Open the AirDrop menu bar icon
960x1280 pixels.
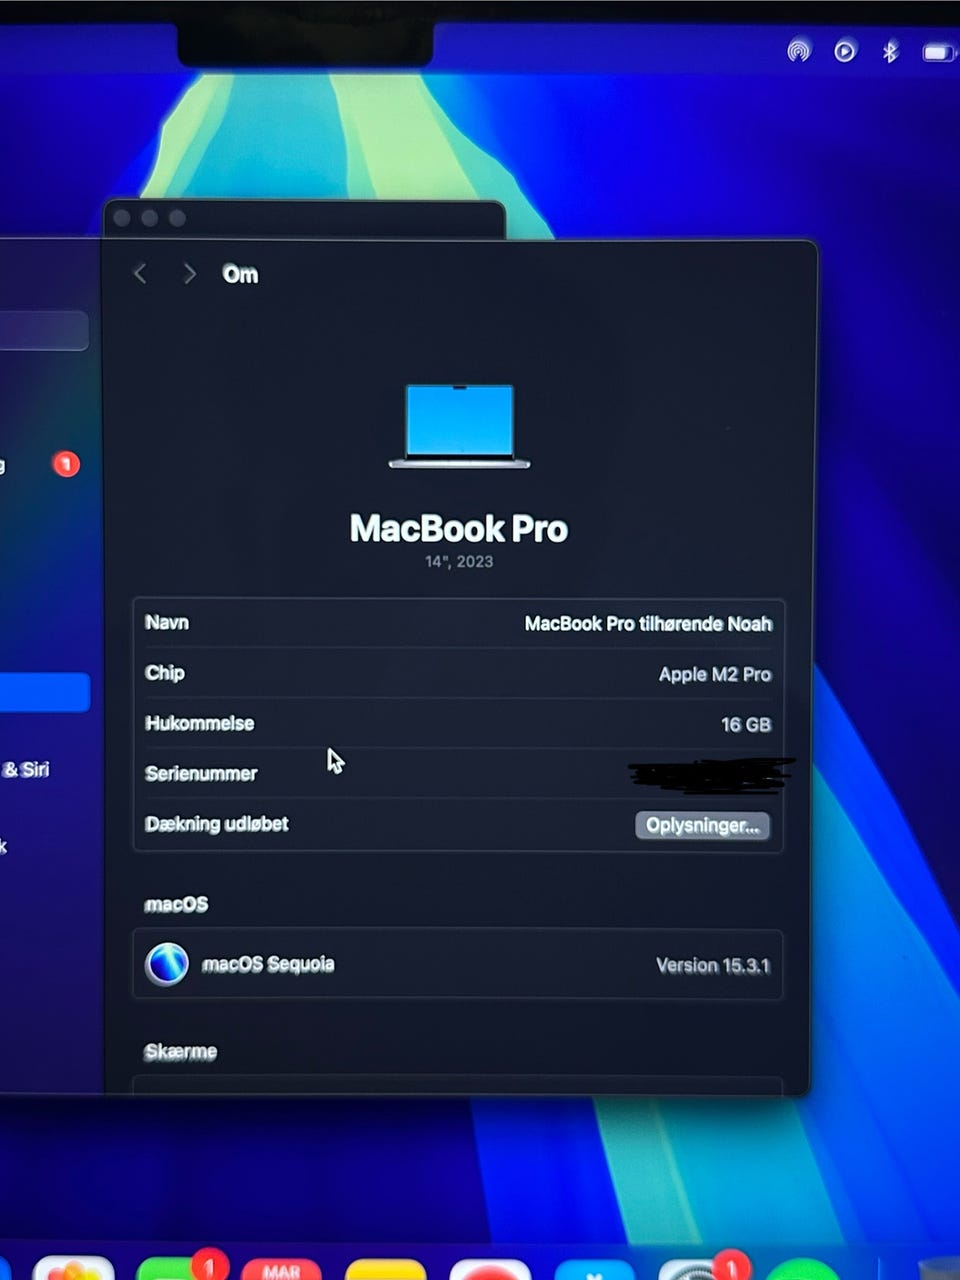point(798,50)
